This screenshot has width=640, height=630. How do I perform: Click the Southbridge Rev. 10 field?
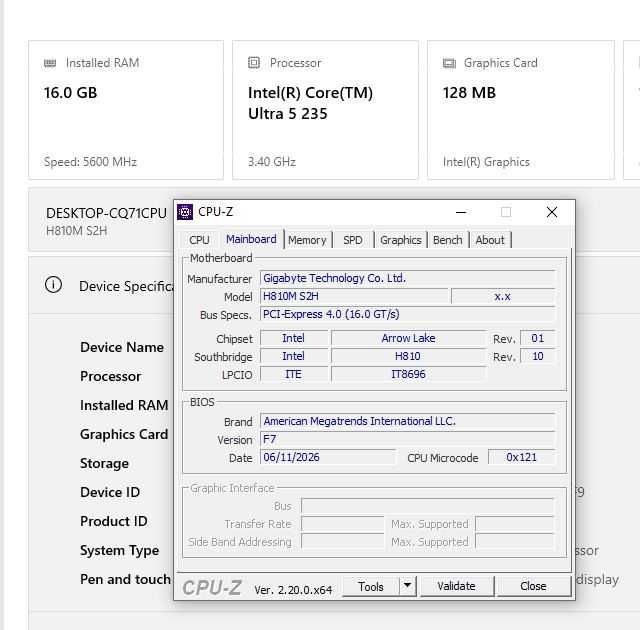[x=538, y=356]
